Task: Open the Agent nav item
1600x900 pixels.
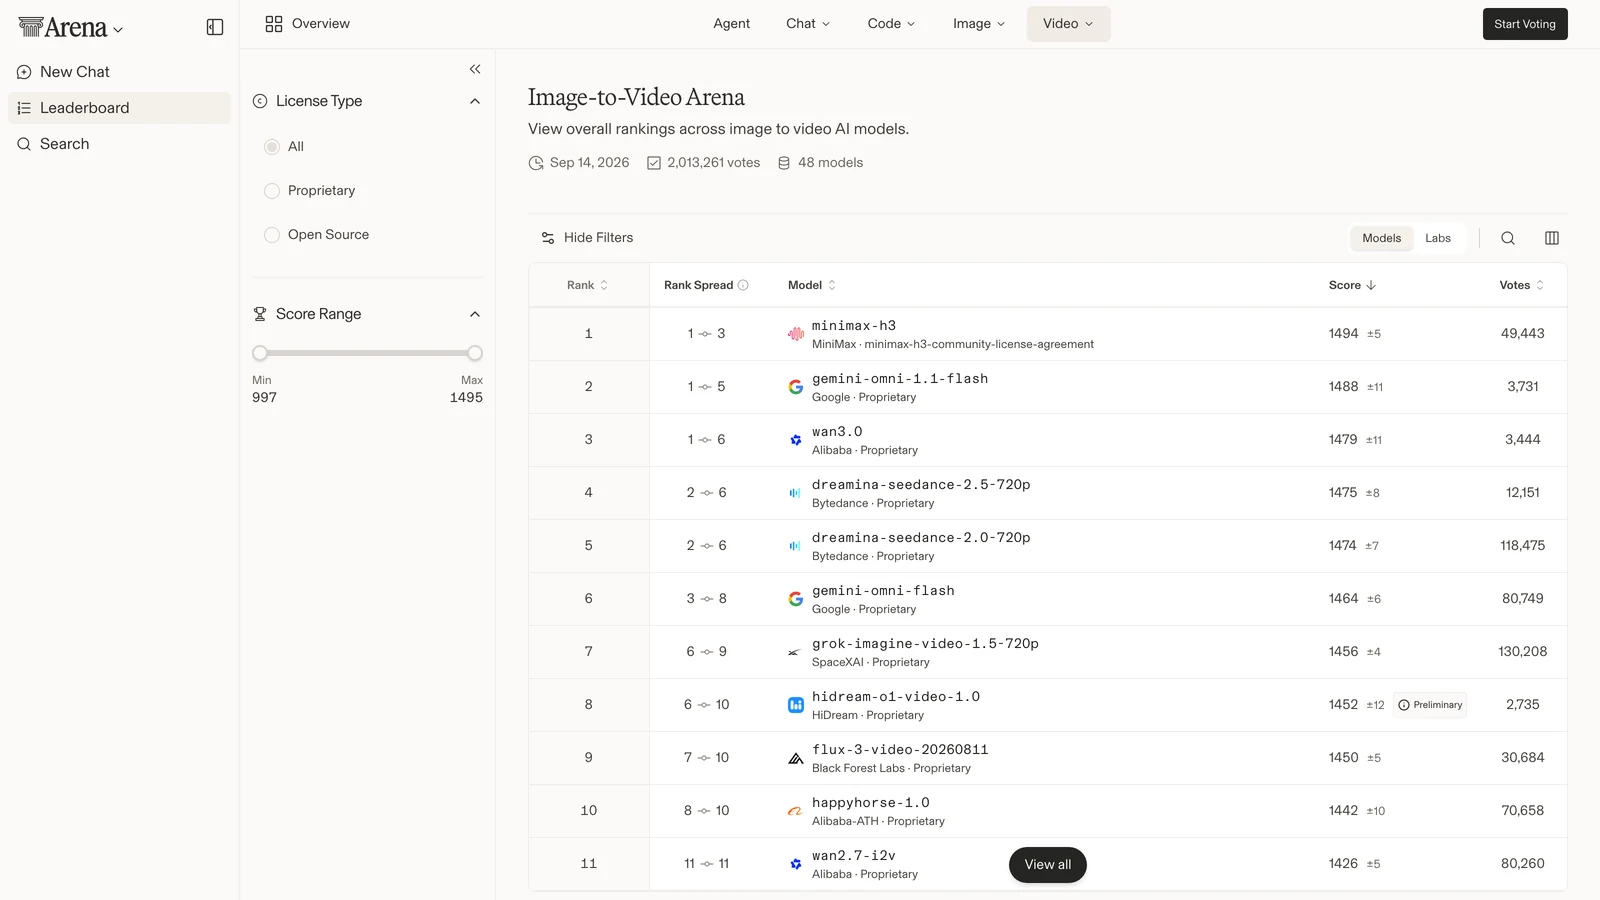Action: [731, 24]
